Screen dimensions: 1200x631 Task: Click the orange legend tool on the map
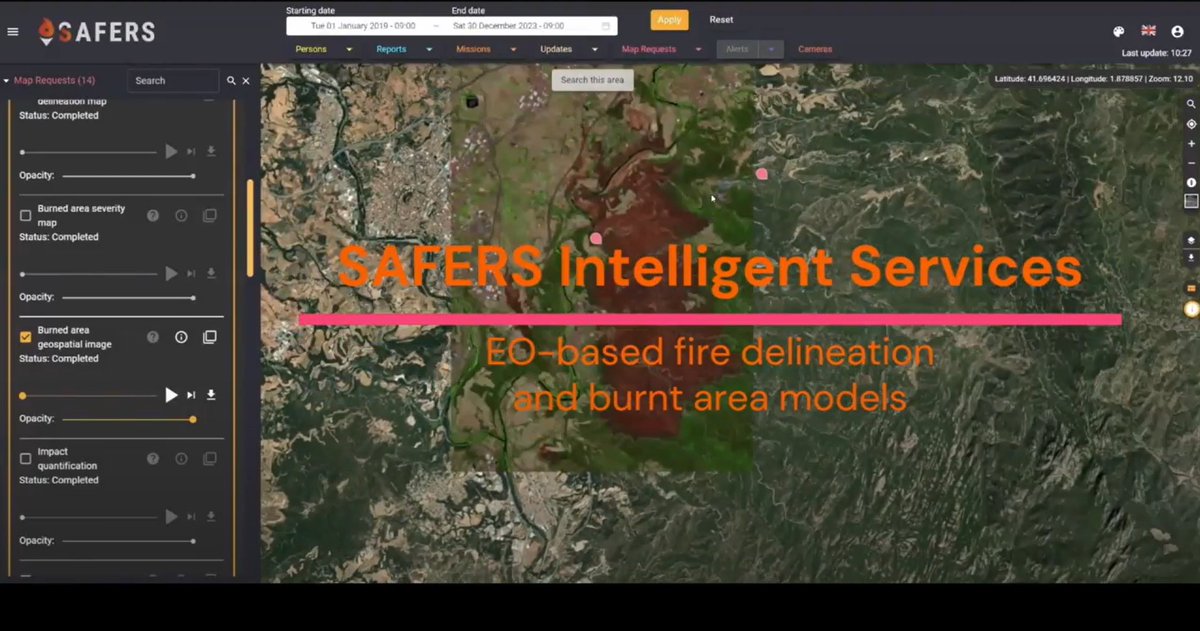[x=1191, y=288]
